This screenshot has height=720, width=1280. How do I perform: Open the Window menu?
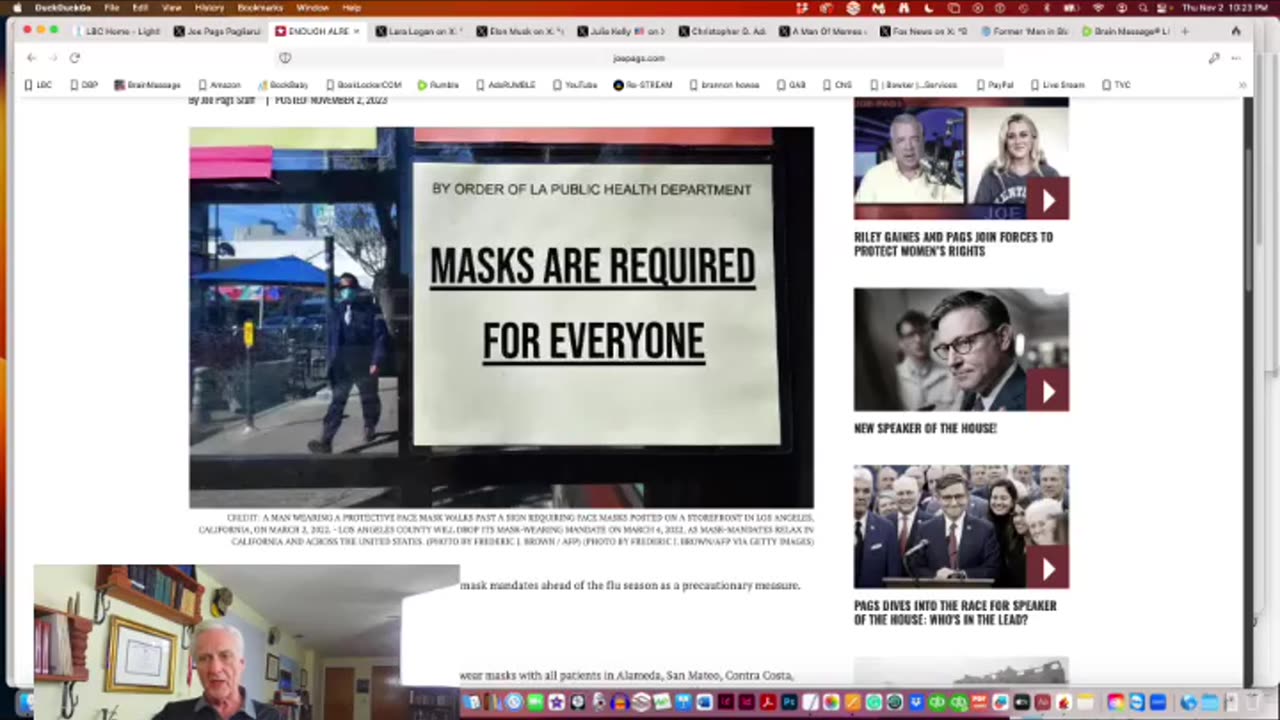tap(312, 7)
